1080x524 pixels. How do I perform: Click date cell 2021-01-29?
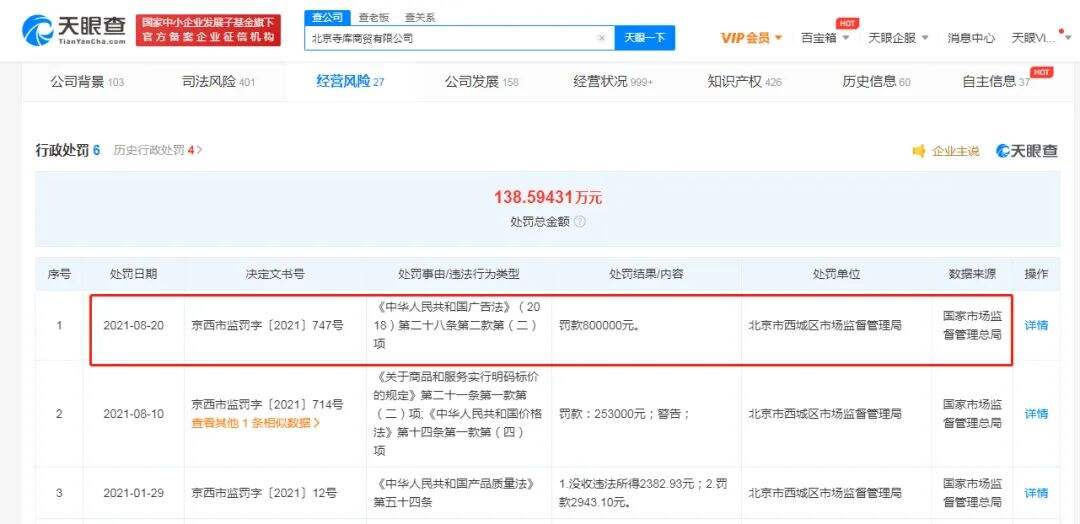pyautogui.click(x=134, y=493)
